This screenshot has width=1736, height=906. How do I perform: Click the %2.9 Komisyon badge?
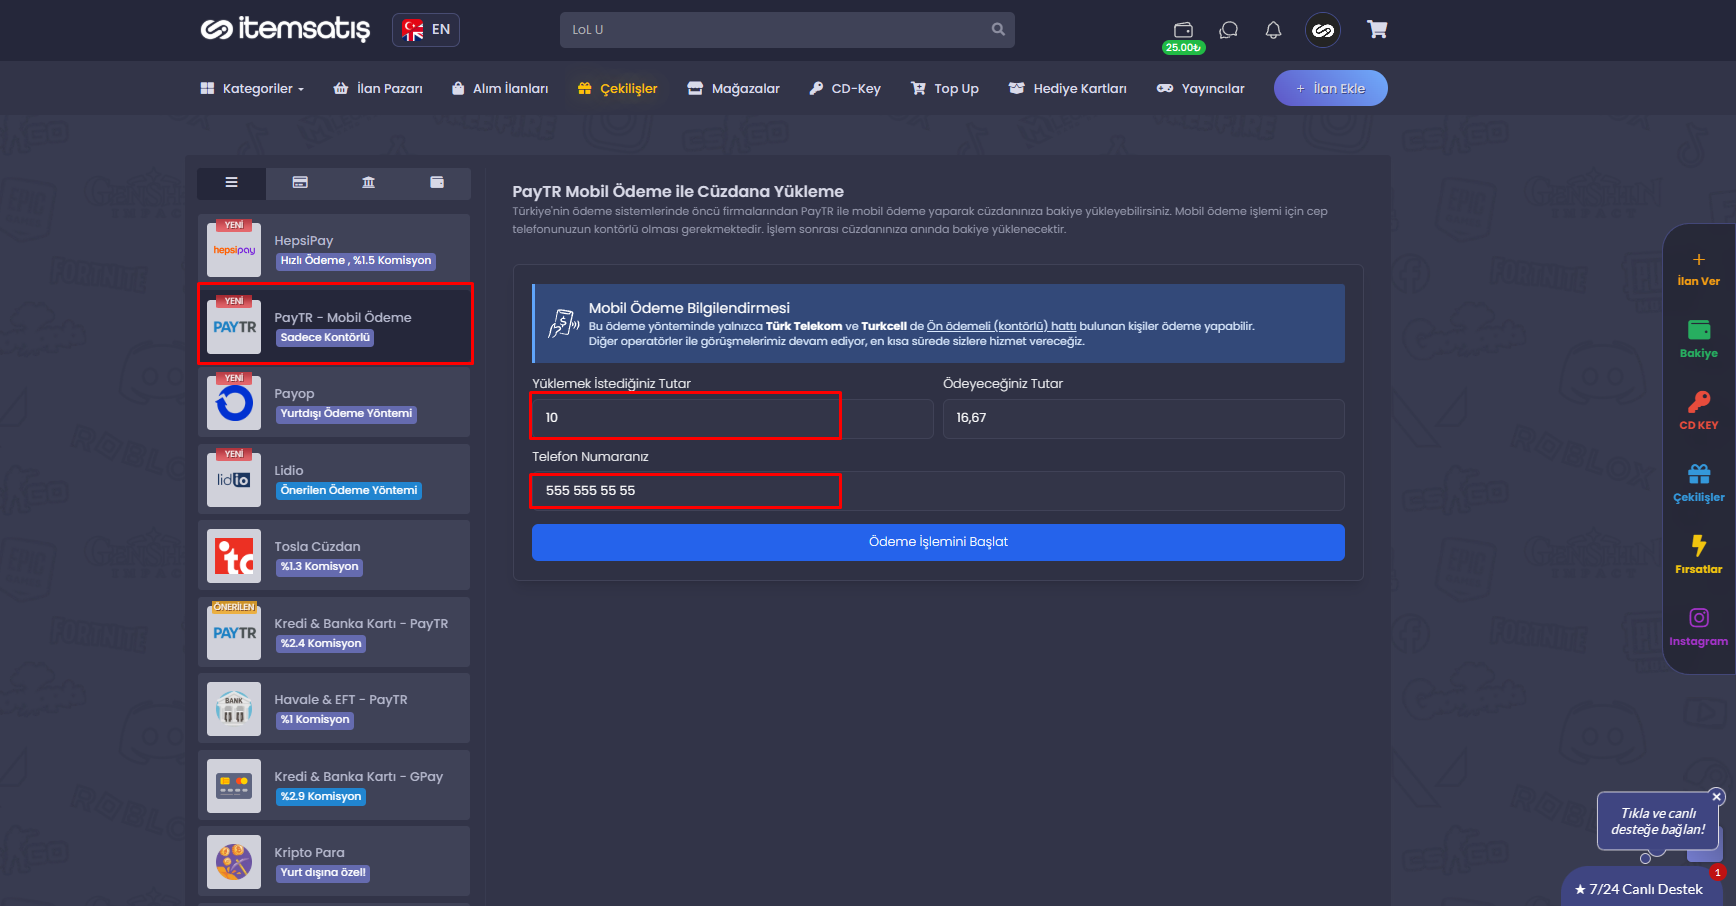click(321, 797)
